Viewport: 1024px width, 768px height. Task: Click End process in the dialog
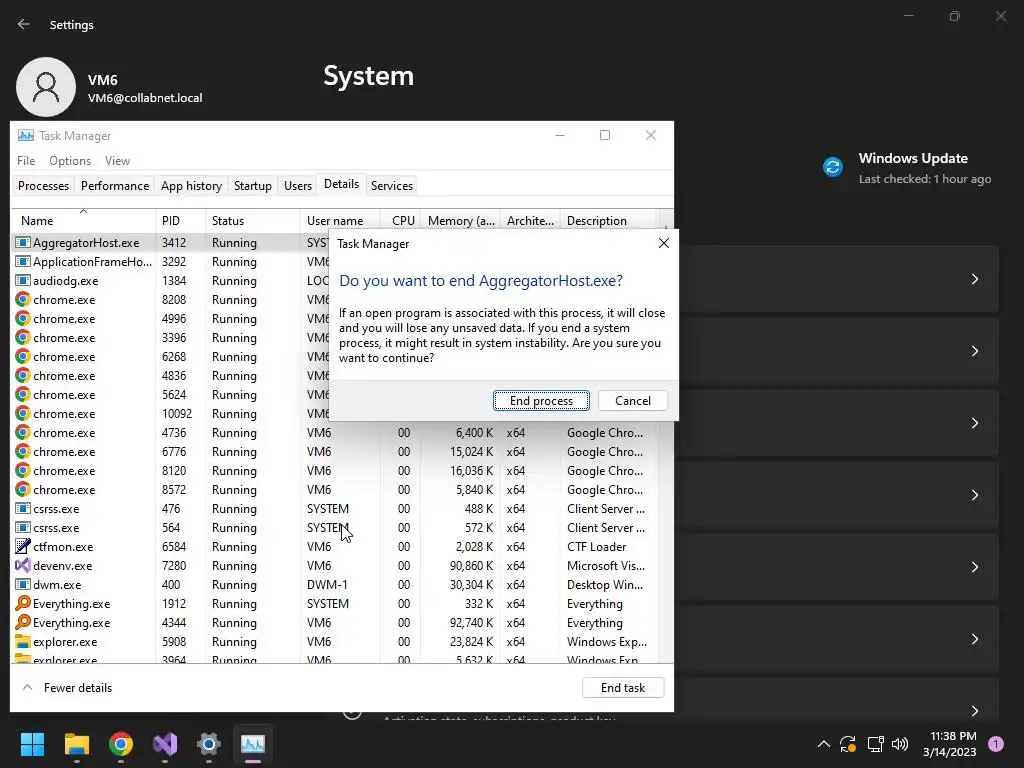[541, 400]
